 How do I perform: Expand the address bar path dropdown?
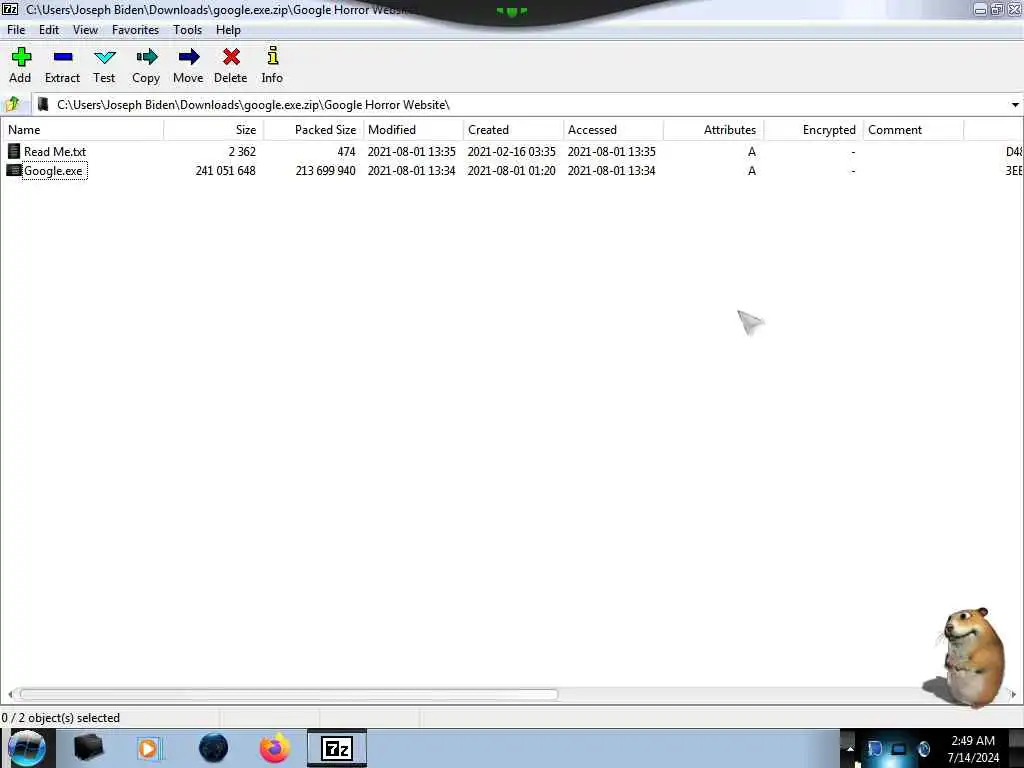point(1015,104)
